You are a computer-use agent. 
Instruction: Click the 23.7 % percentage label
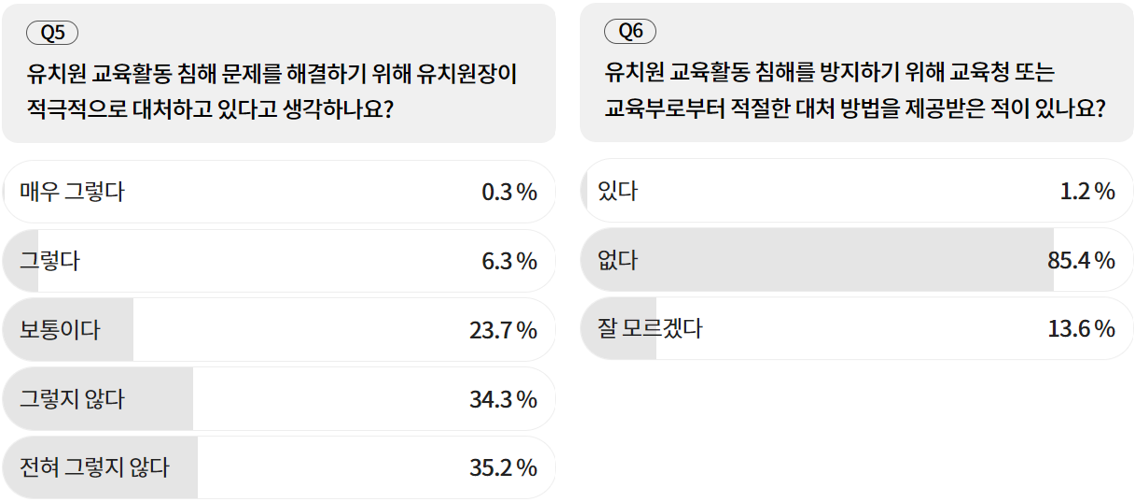503,330
